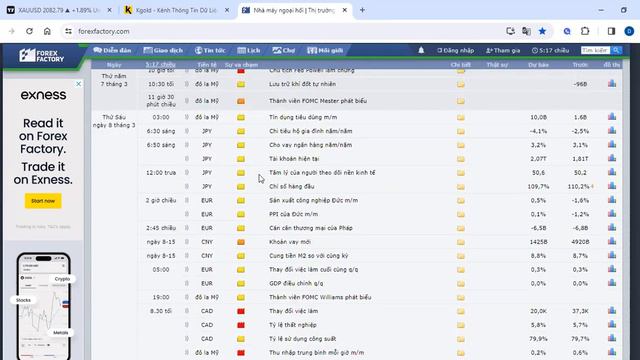Click the Tham gia join link
The height and width of the screenshot is (360, 640).
pyautogui.click(x=503, y=51)
